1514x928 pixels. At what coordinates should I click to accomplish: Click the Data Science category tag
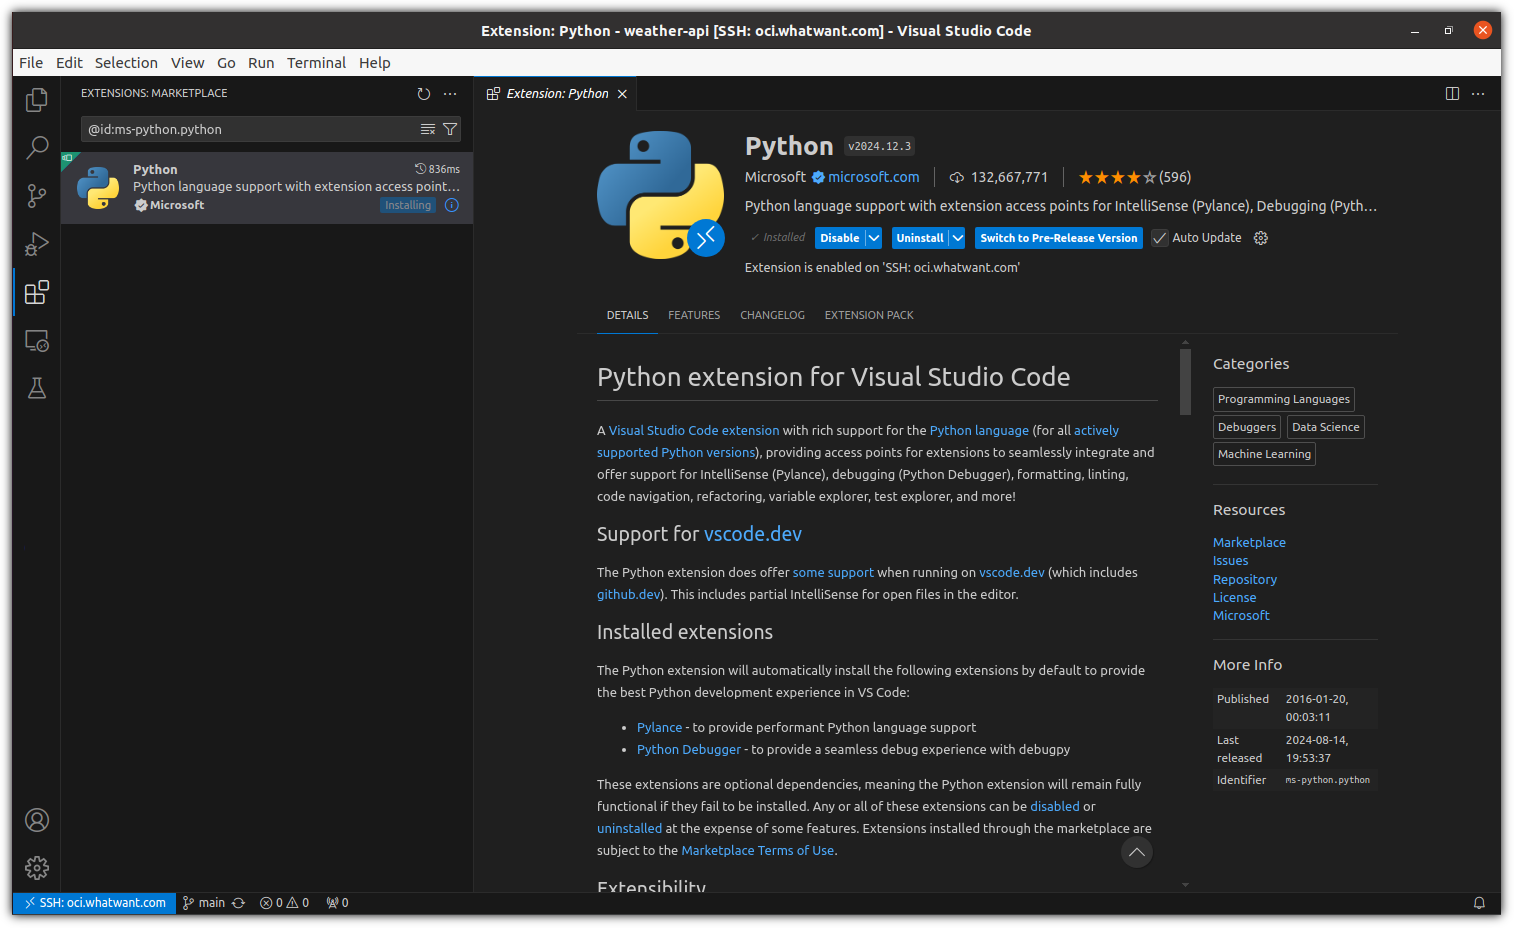pyautogui.click(x=1326, y=427)
